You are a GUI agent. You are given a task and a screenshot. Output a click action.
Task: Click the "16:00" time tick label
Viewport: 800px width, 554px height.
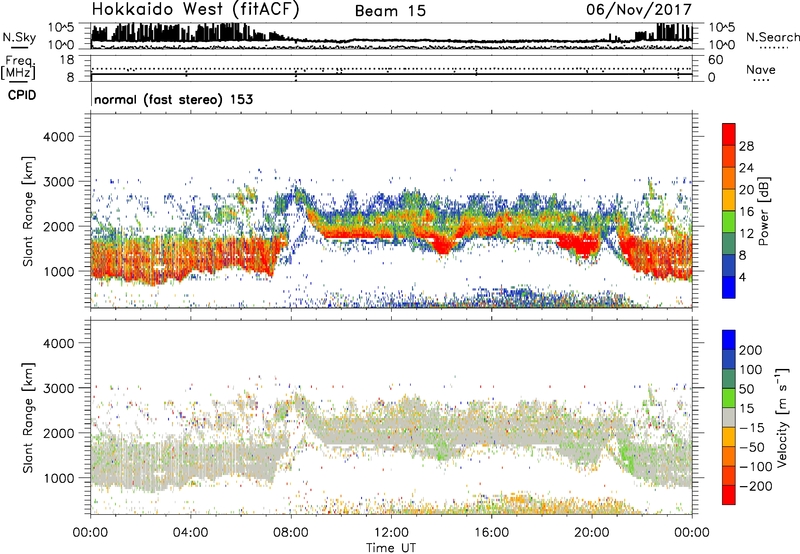coord(491,533)
